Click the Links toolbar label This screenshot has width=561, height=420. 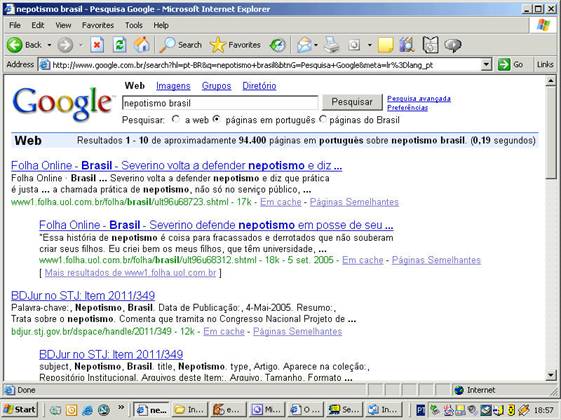pyautogui.click(x=545, y=65)
